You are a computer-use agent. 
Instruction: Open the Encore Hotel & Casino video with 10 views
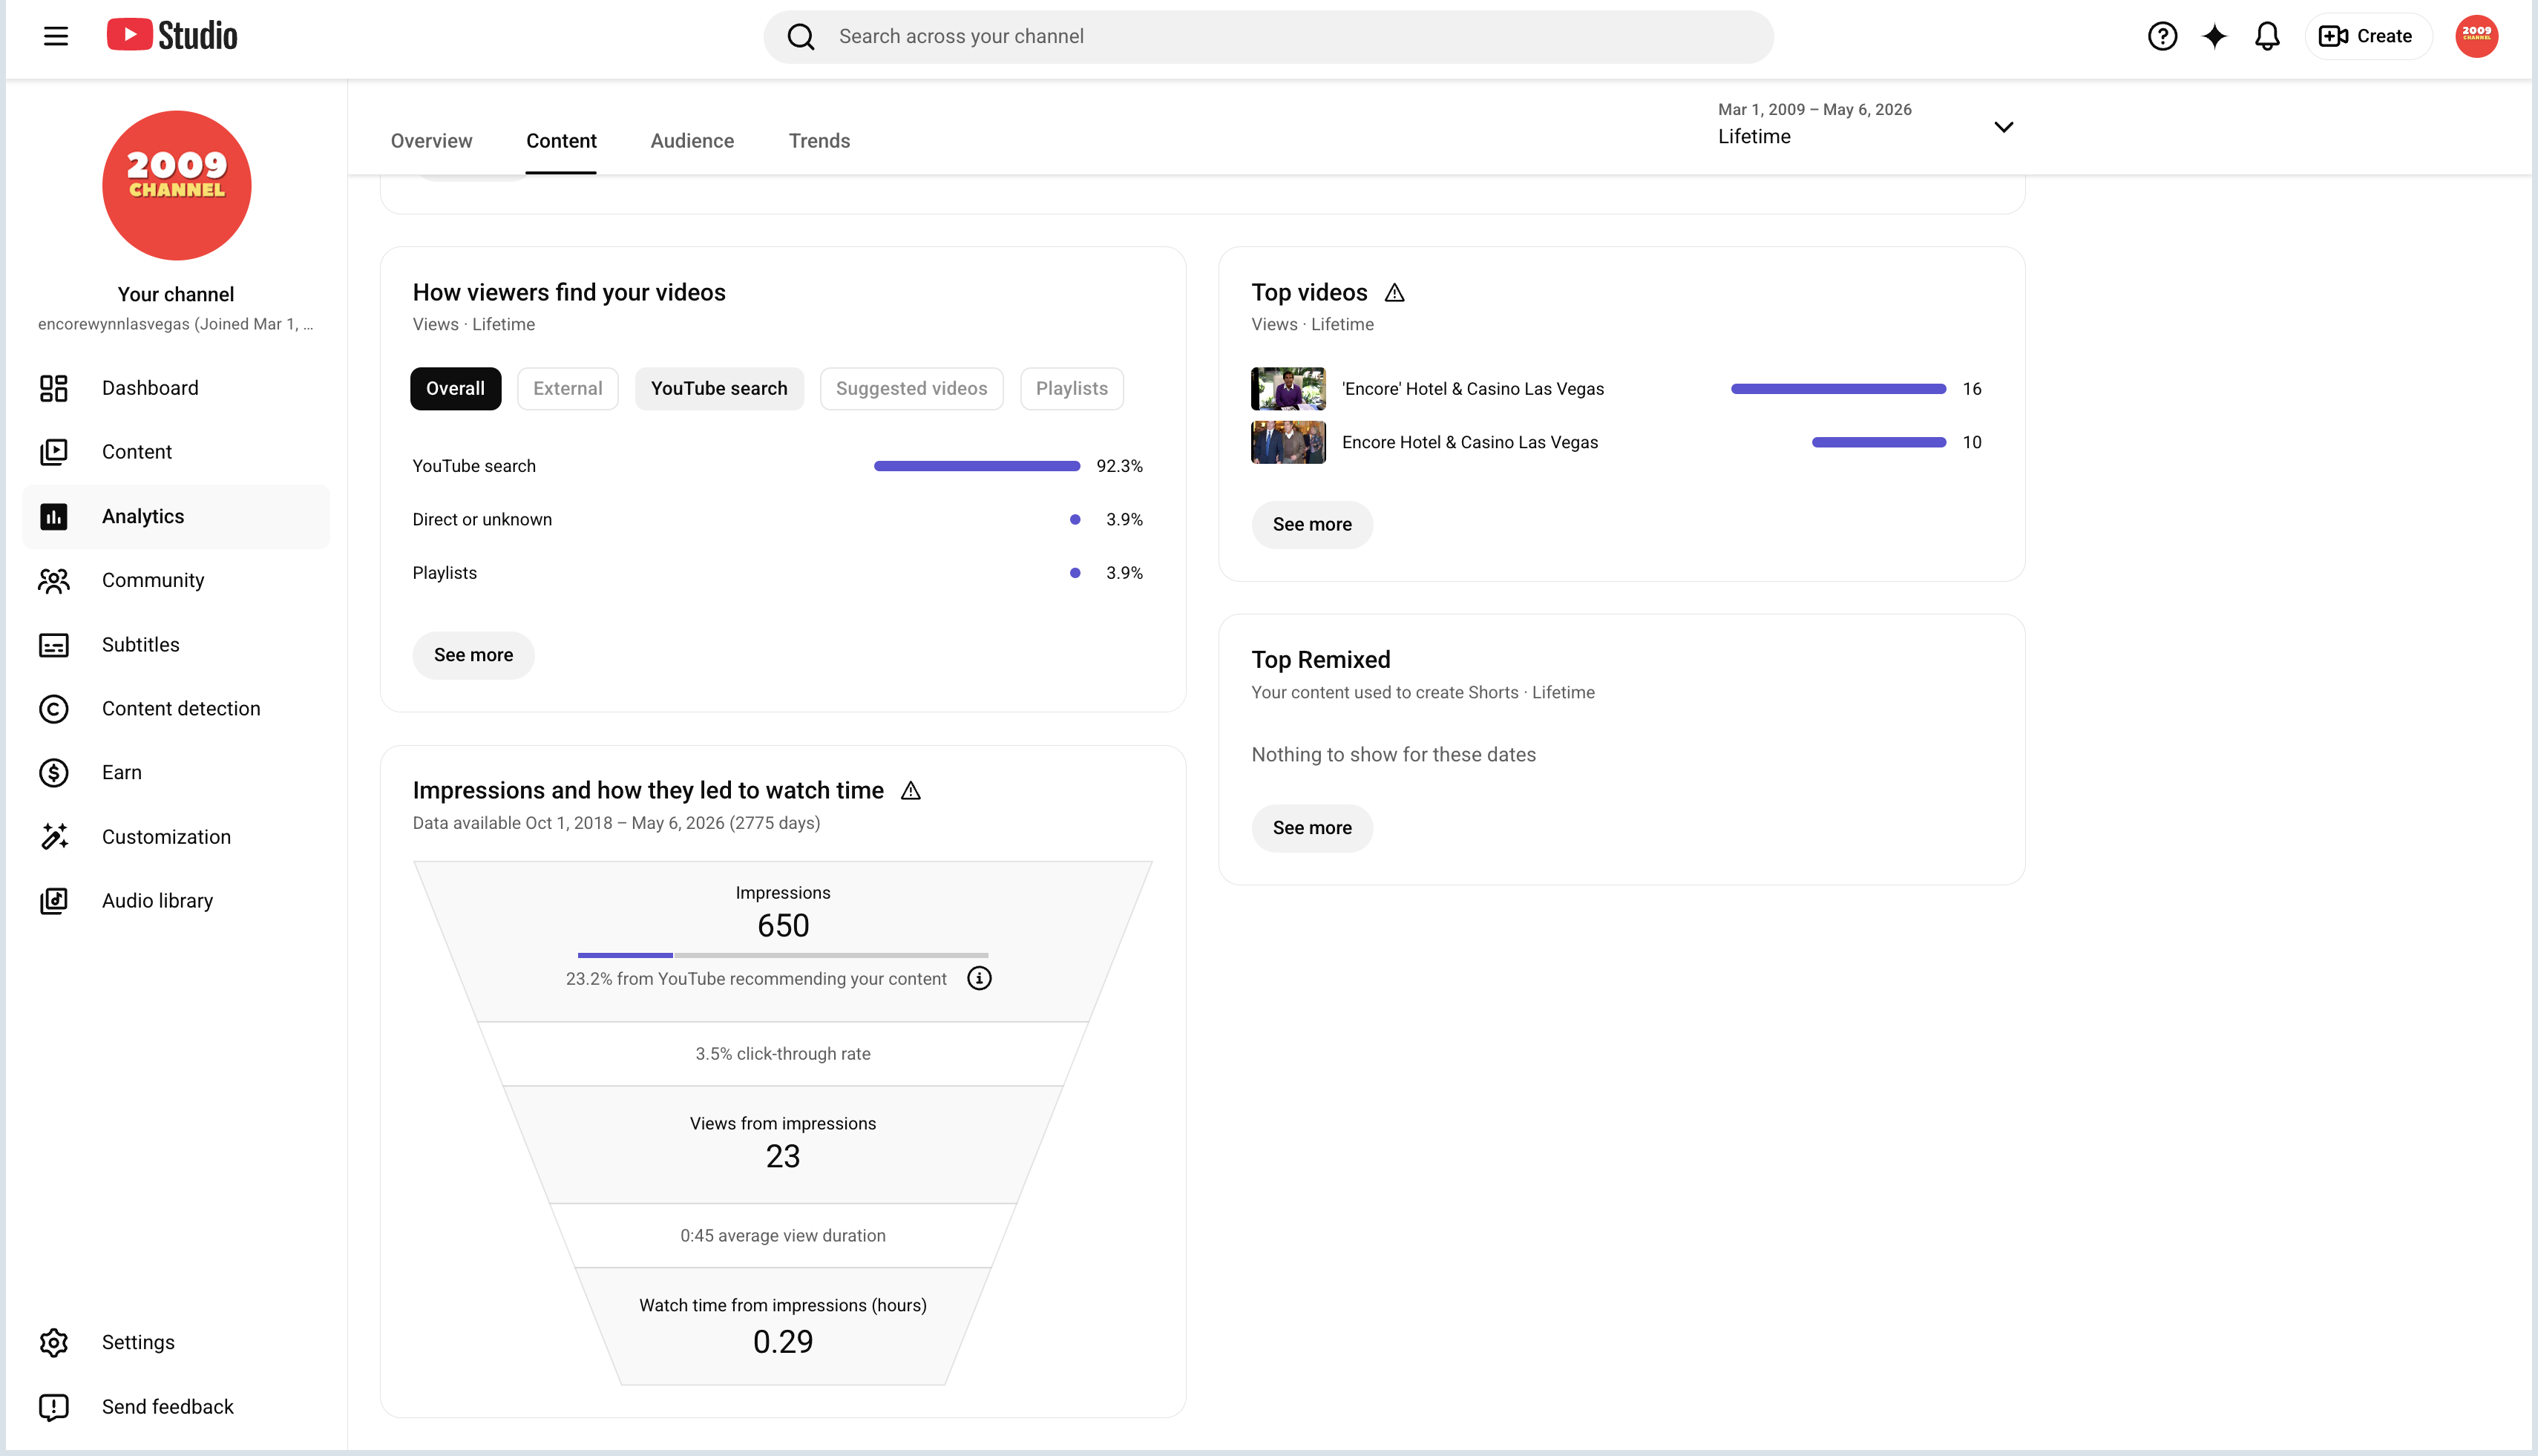pyautogui.click(x=1470, y=443)
